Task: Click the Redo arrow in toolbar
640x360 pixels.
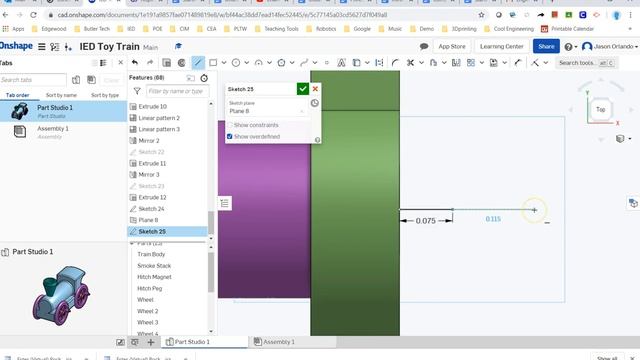Action: tap(150, 63)
